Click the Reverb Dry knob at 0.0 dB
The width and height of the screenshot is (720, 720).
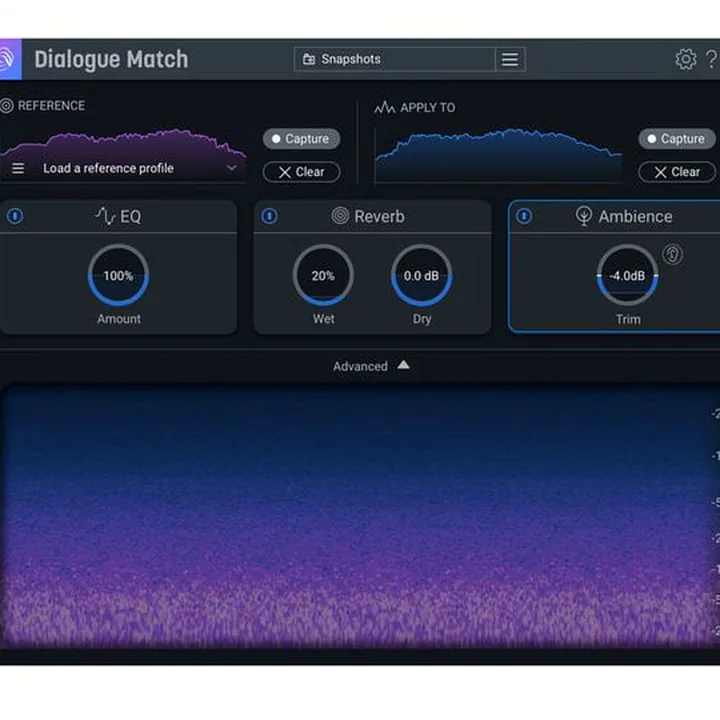coord(422,276)
